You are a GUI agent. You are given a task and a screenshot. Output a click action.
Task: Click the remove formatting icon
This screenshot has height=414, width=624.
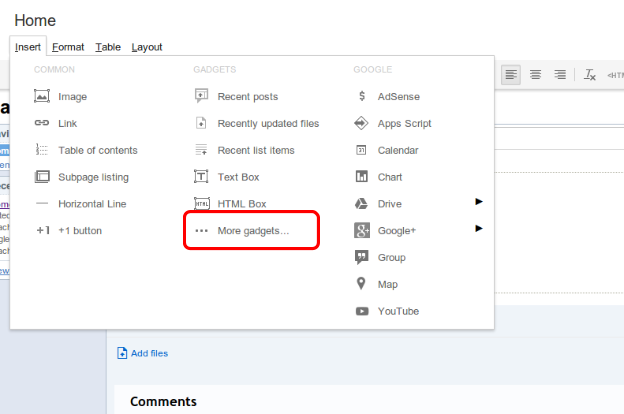590,75
